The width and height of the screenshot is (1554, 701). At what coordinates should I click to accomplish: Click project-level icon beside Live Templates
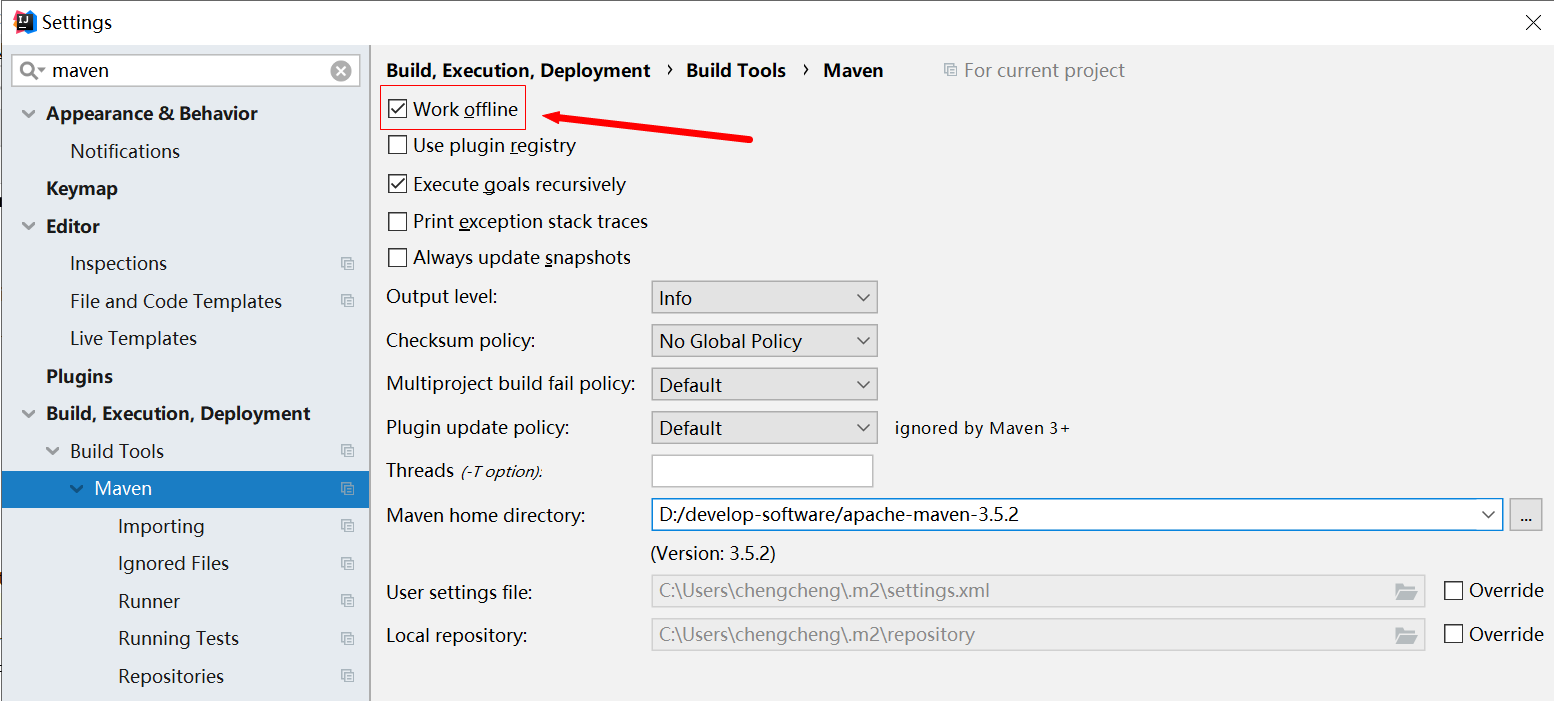(x=347, y=339)
